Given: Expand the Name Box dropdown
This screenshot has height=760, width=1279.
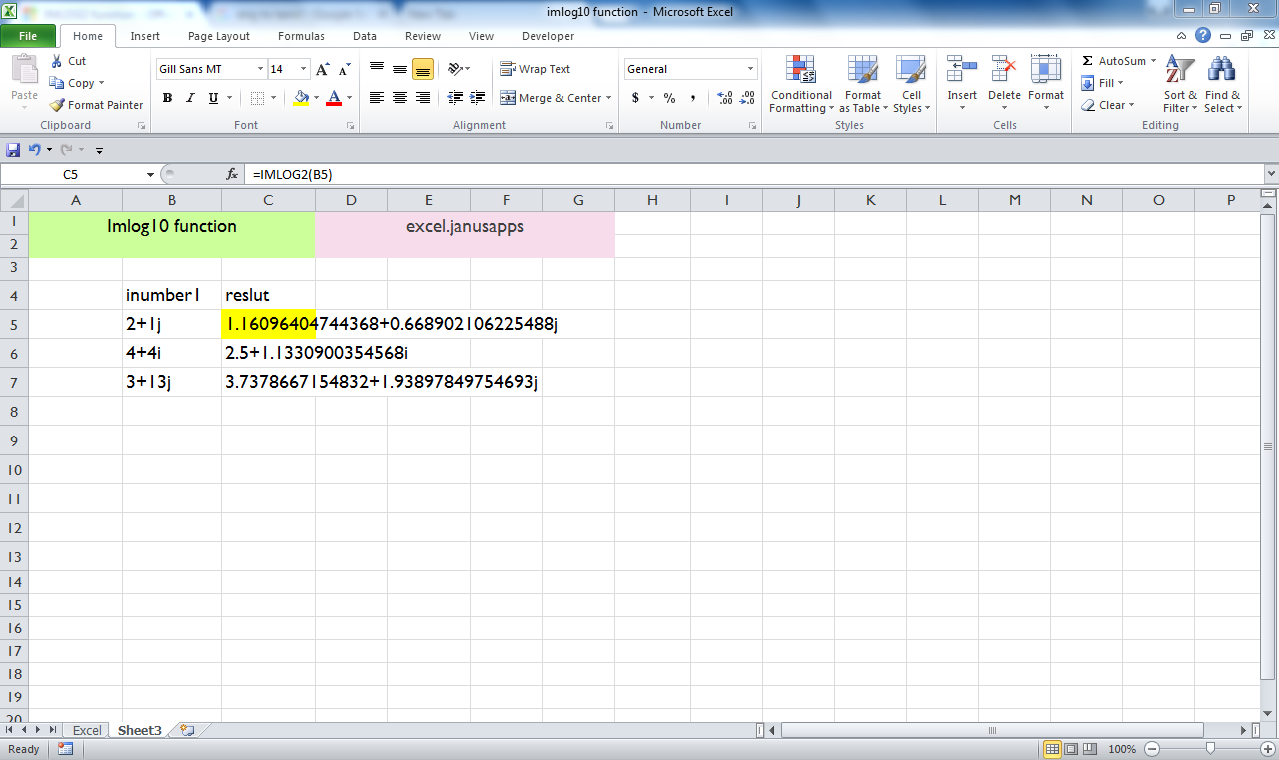Looking at the screenshot, I should pyautogui.click(x=150, y=174).
